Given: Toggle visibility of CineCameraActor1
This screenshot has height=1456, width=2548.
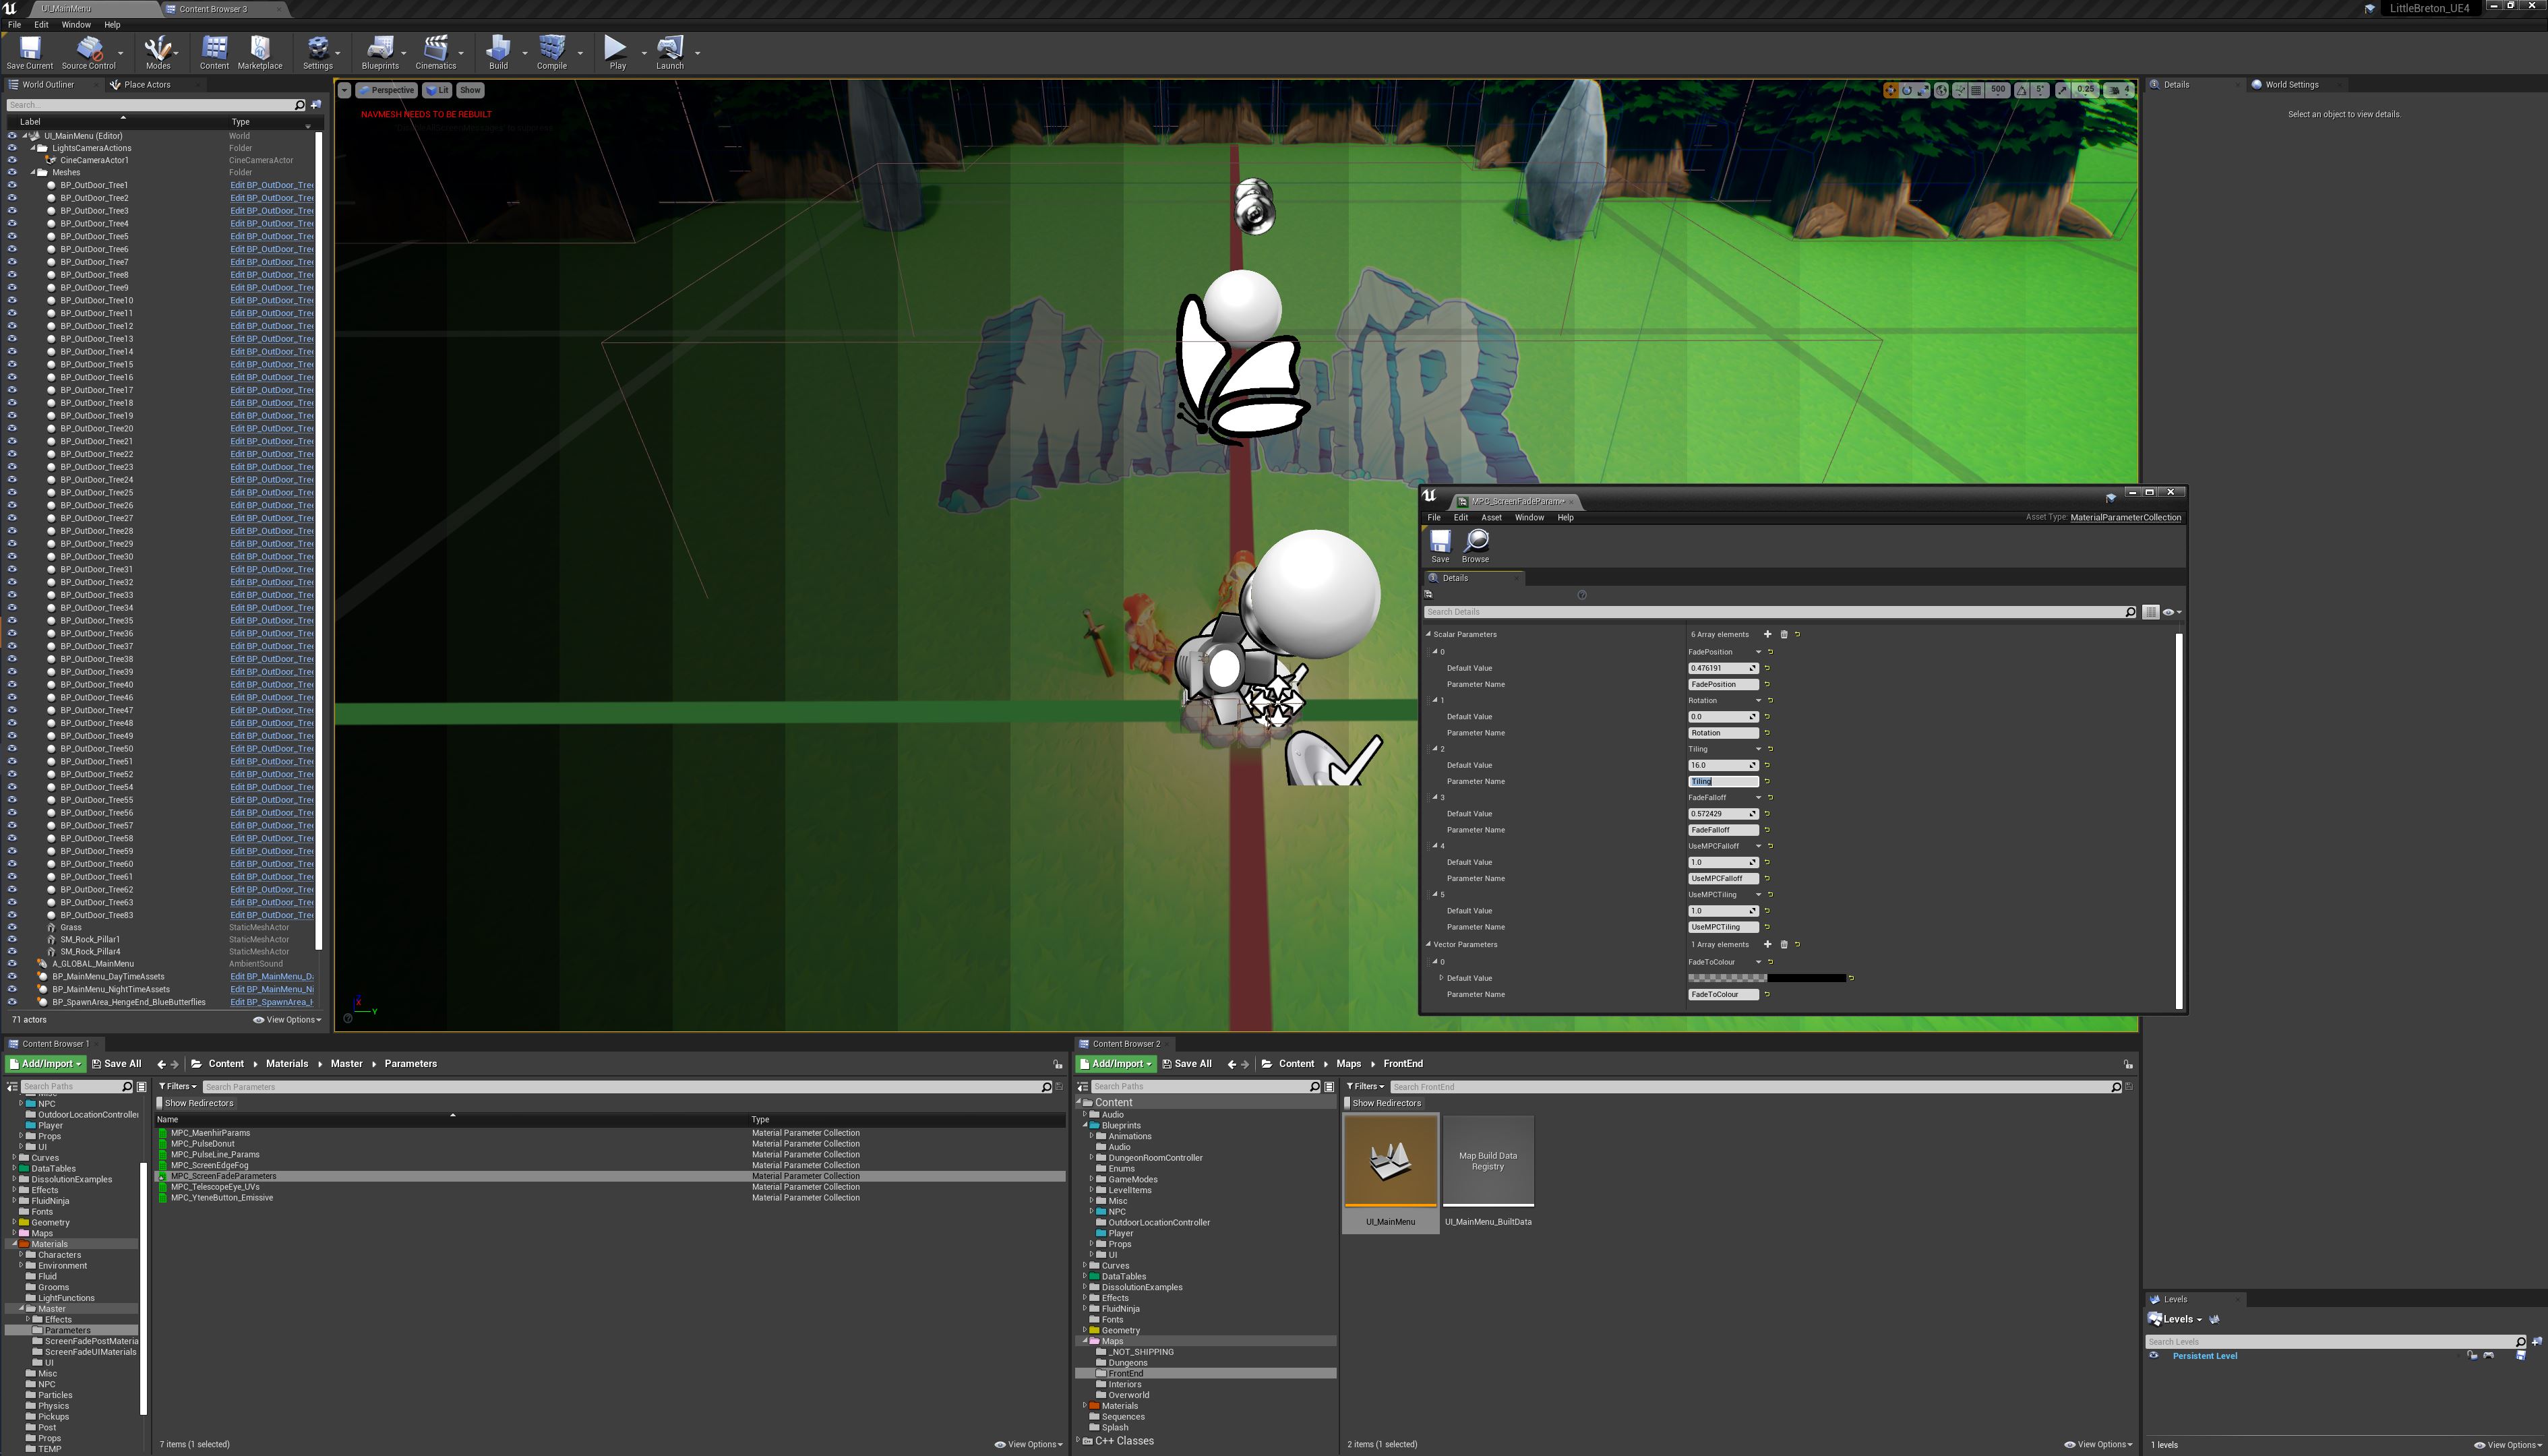Looking at the screenshot, I should [12, 160].
